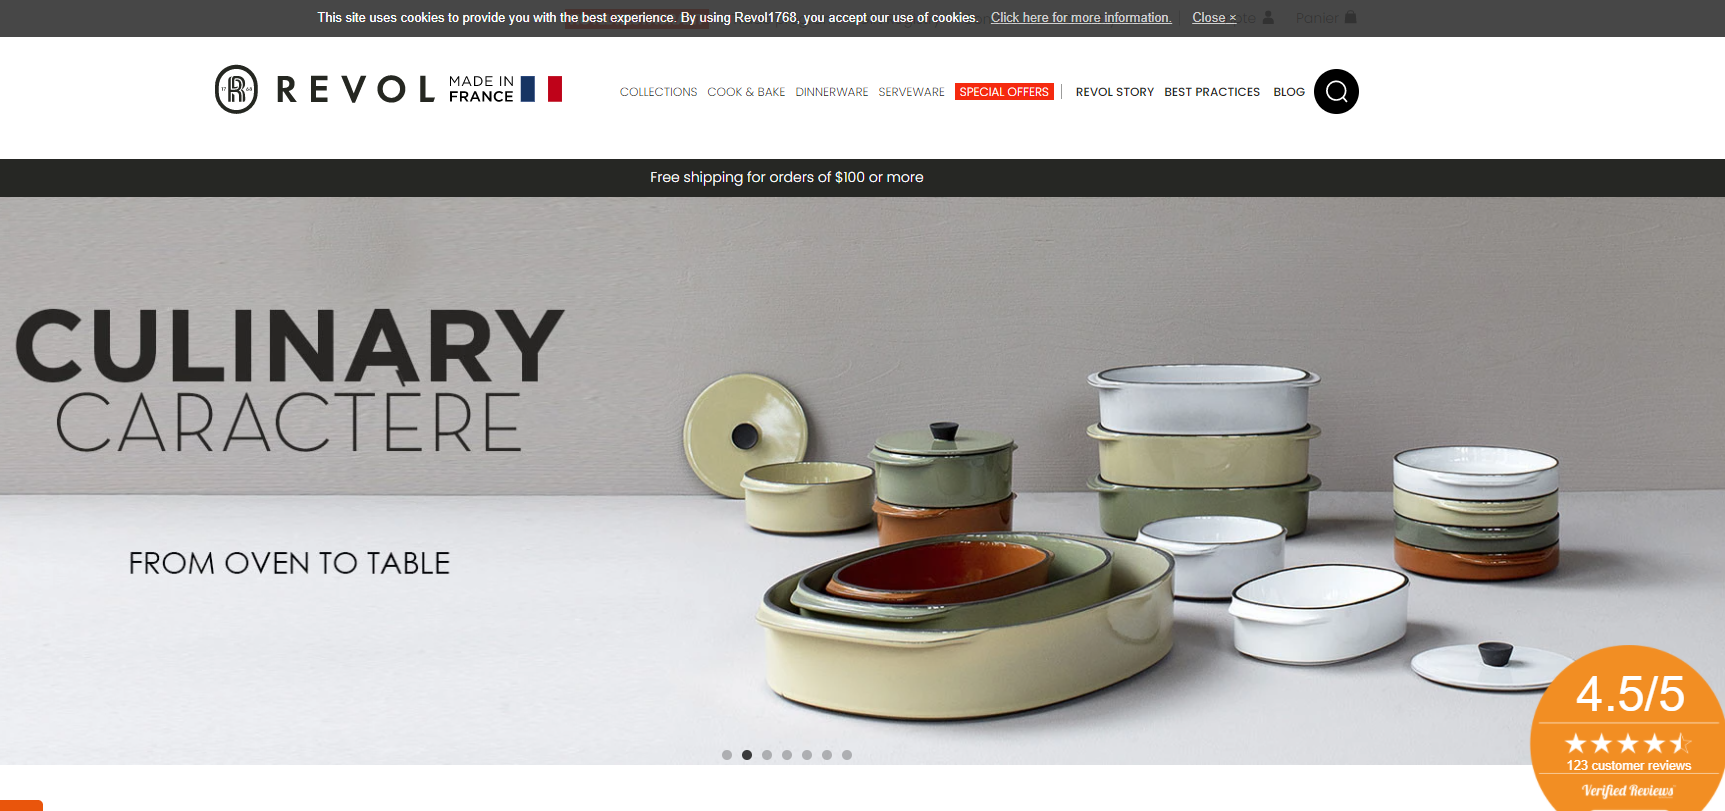Expand the Dinnerware menu
The width and height of the screenshot is (1725, 811).
(832, 92)
